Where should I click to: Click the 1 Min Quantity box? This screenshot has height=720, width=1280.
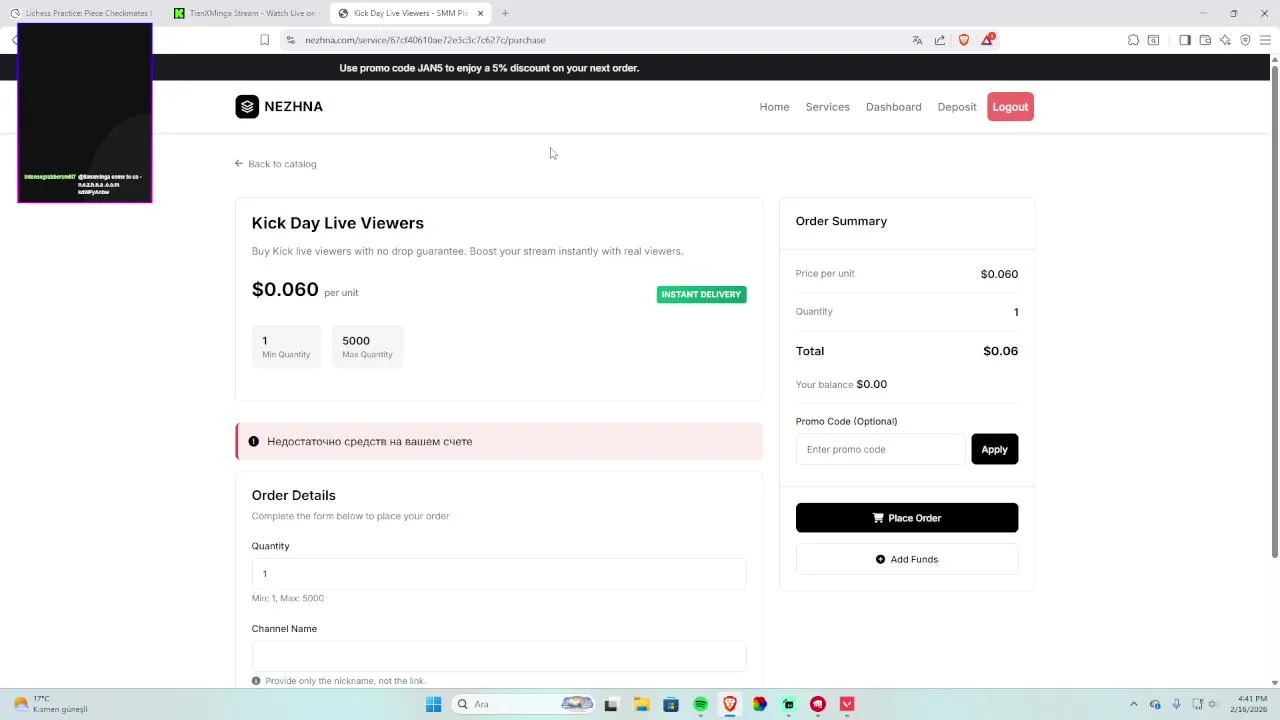point(286,346)
